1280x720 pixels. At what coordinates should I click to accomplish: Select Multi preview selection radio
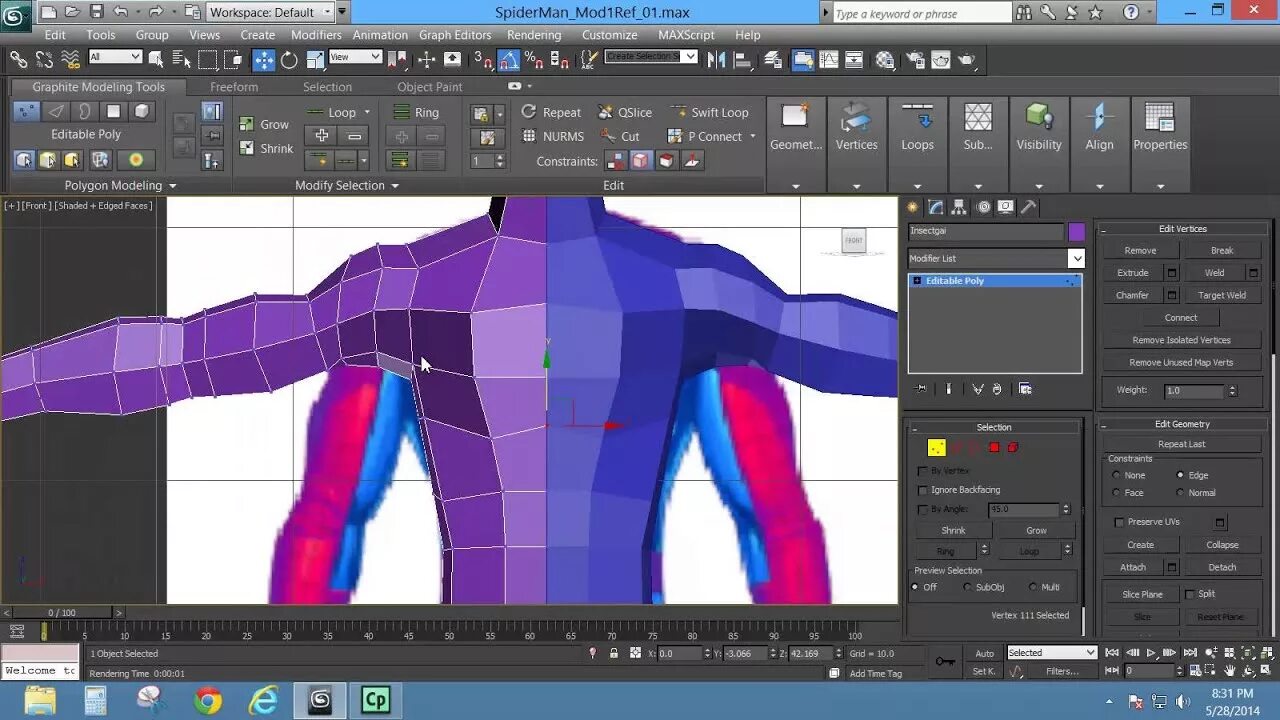tap(1032, 587)
